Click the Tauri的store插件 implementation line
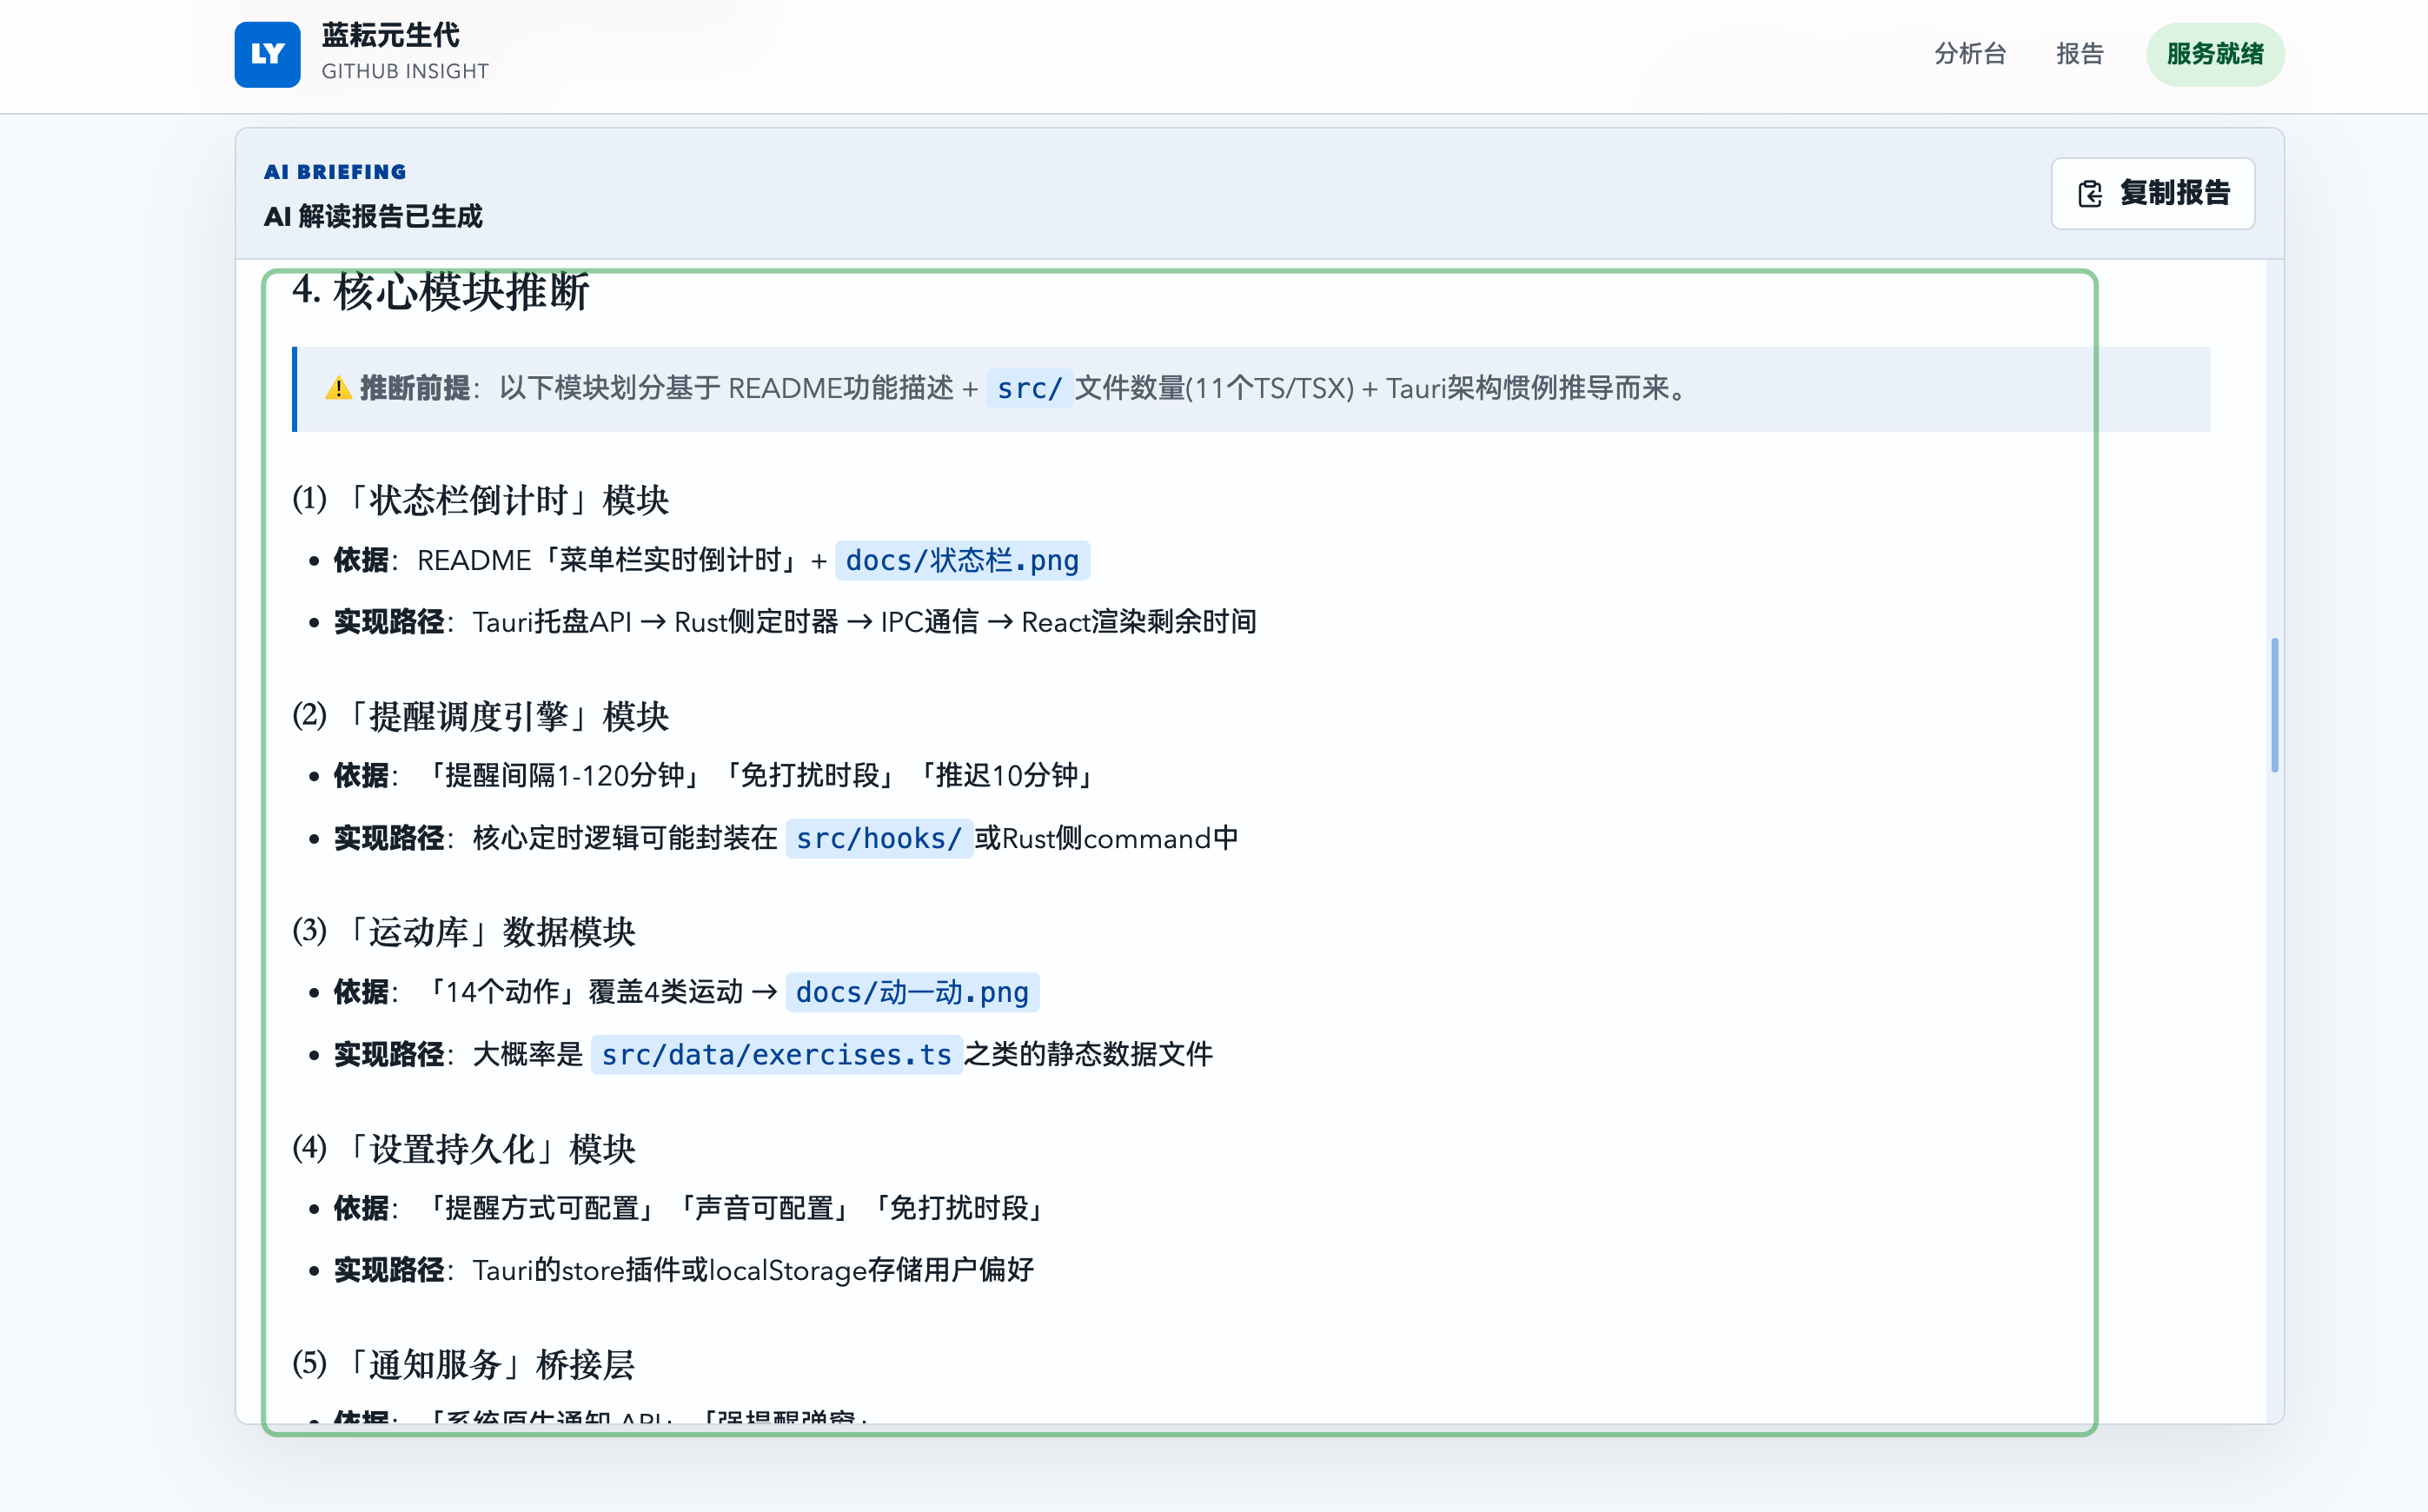This screenshot has width=2428, height=1512. [x=684, y=1270]
